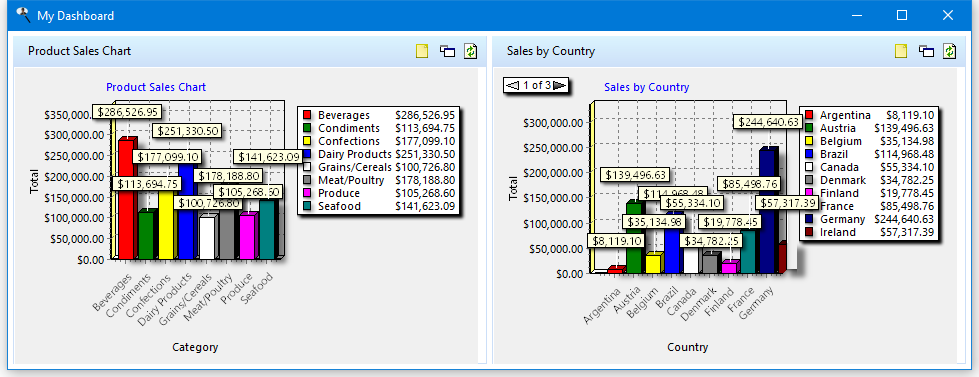Go to previous legend page arrow
This screenshot has width=979, height=377.
(x=512, y=85)
